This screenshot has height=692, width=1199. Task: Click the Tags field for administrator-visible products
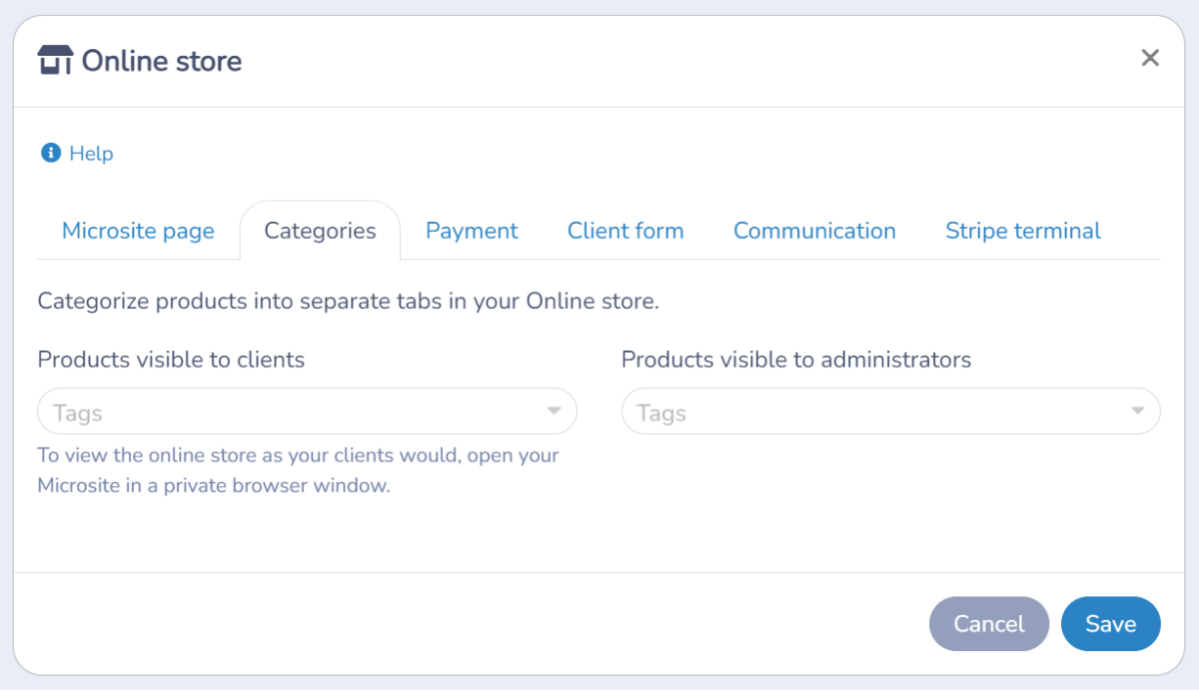tap(891, 411)
